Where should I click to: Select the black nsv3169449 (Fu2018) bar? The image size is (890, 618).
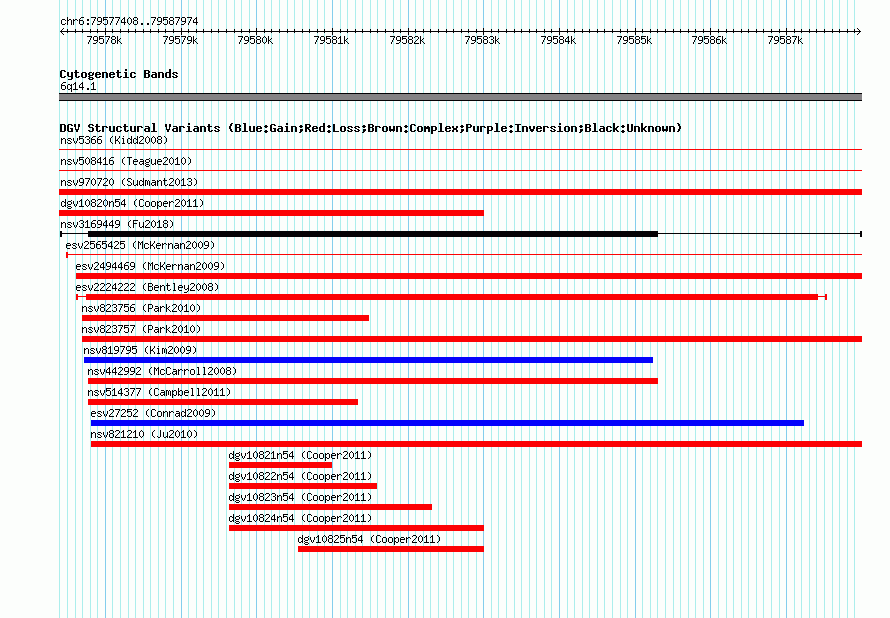(373, 234)
